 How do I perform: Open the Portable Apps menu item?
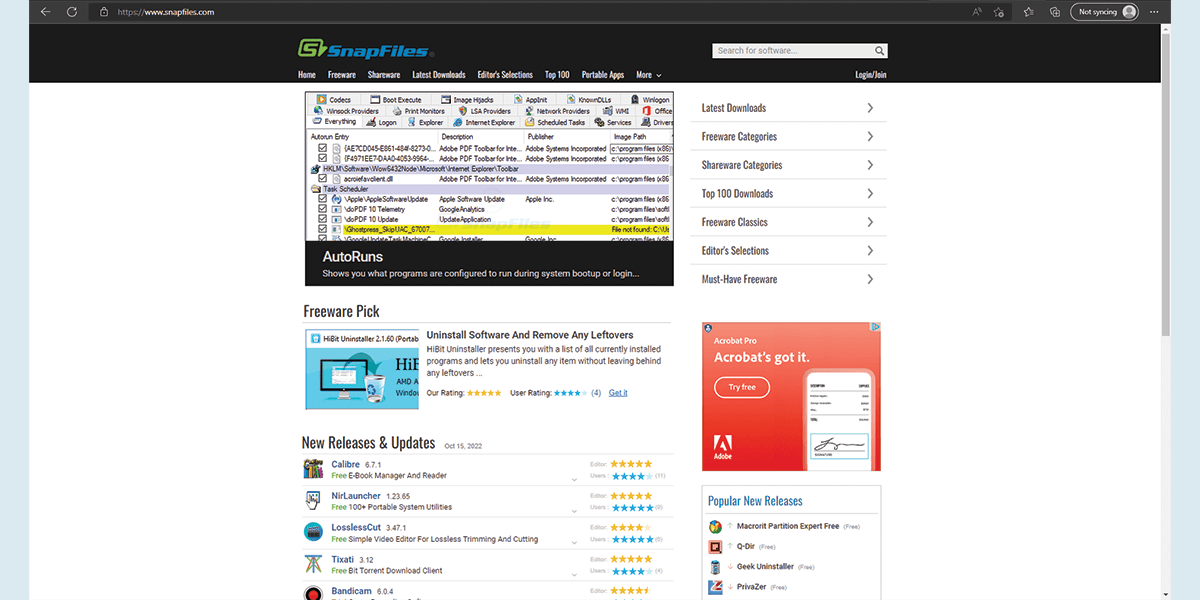click(x=603, y=75)
